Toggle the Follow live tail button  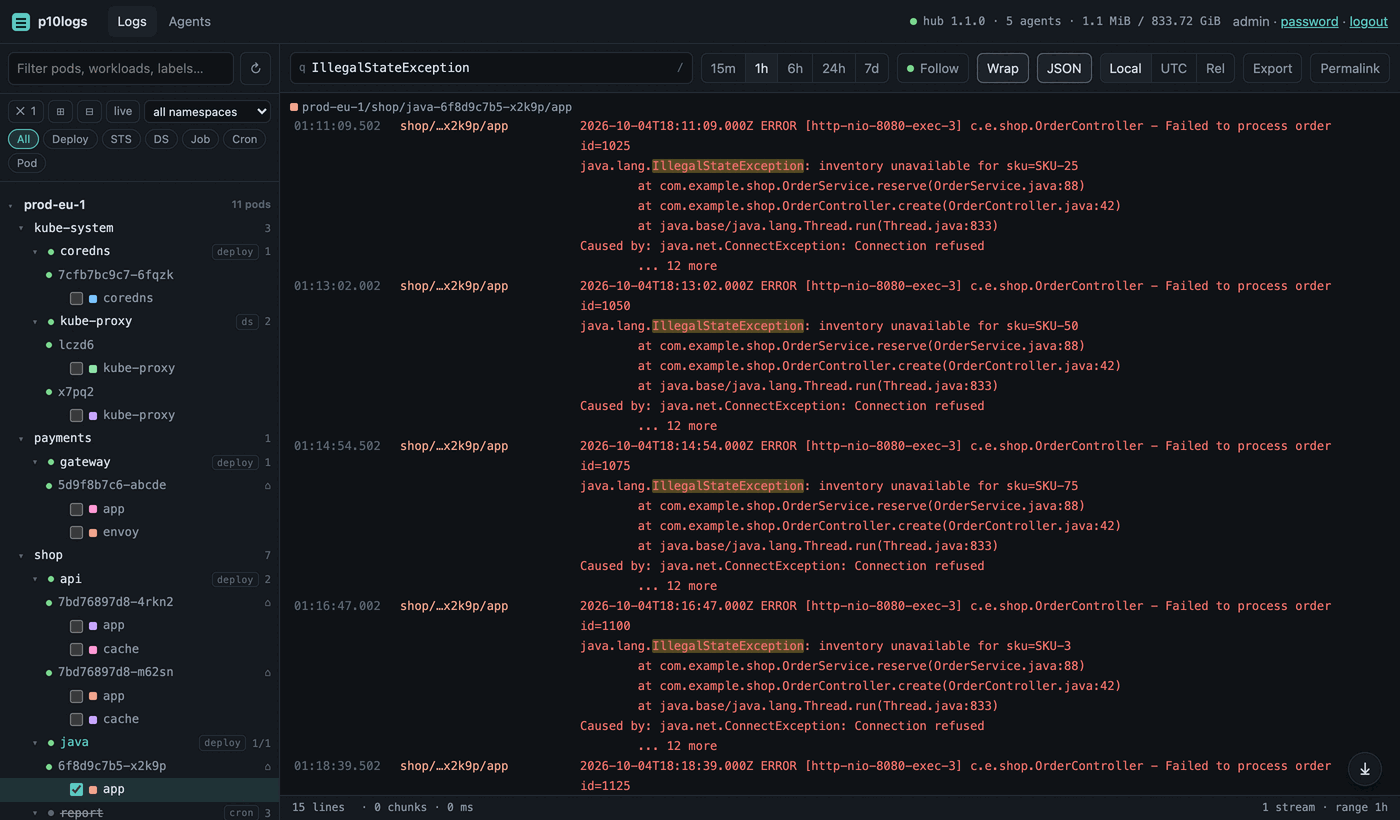932,68
